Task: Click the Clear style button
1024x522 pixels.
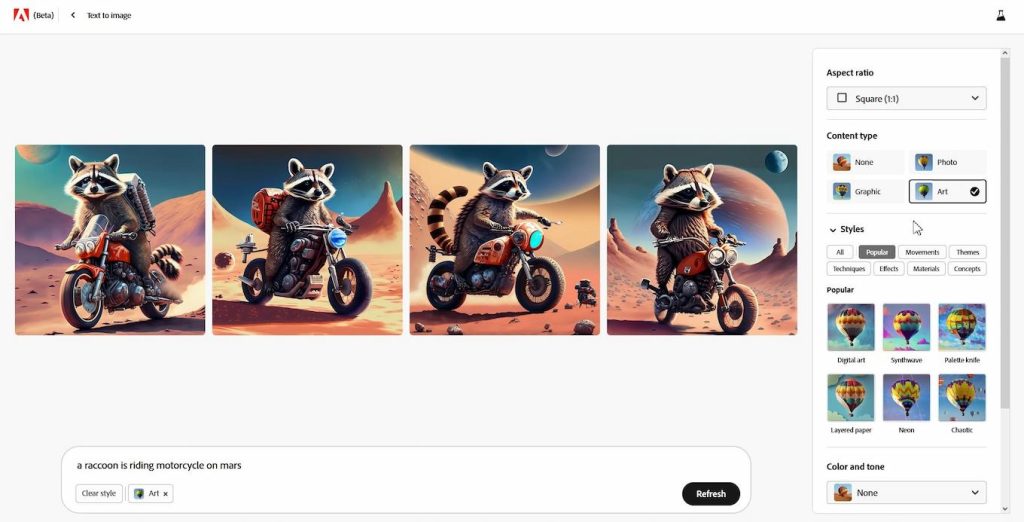Action: pos(99,493)
